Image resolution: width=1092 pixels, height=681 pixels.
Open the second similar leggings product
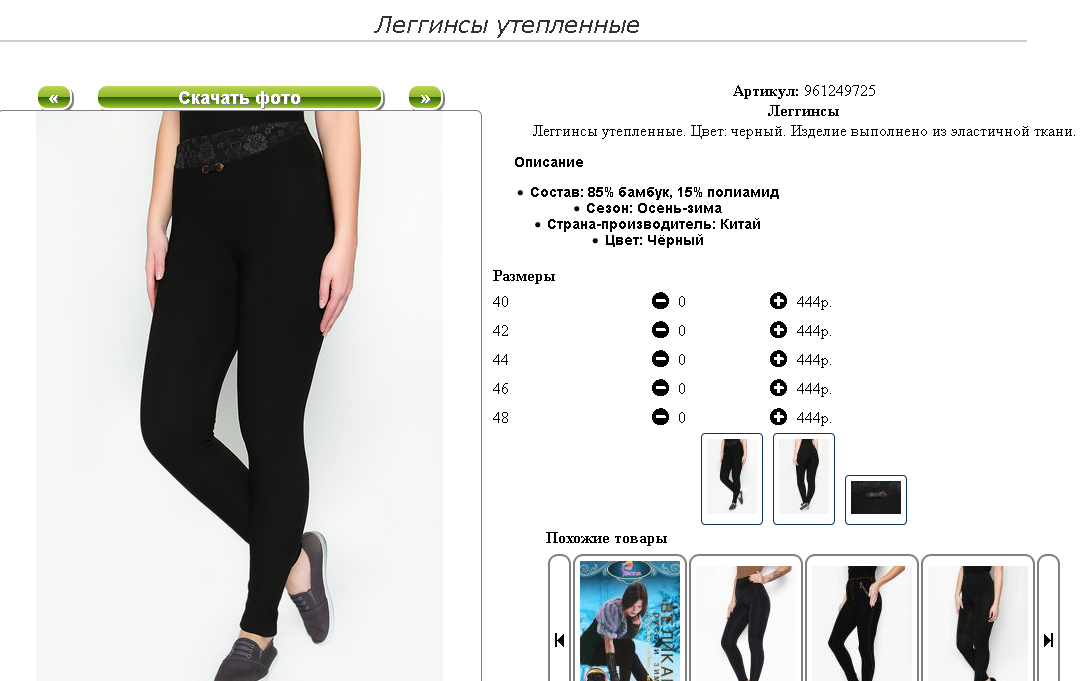pos(746,620)
